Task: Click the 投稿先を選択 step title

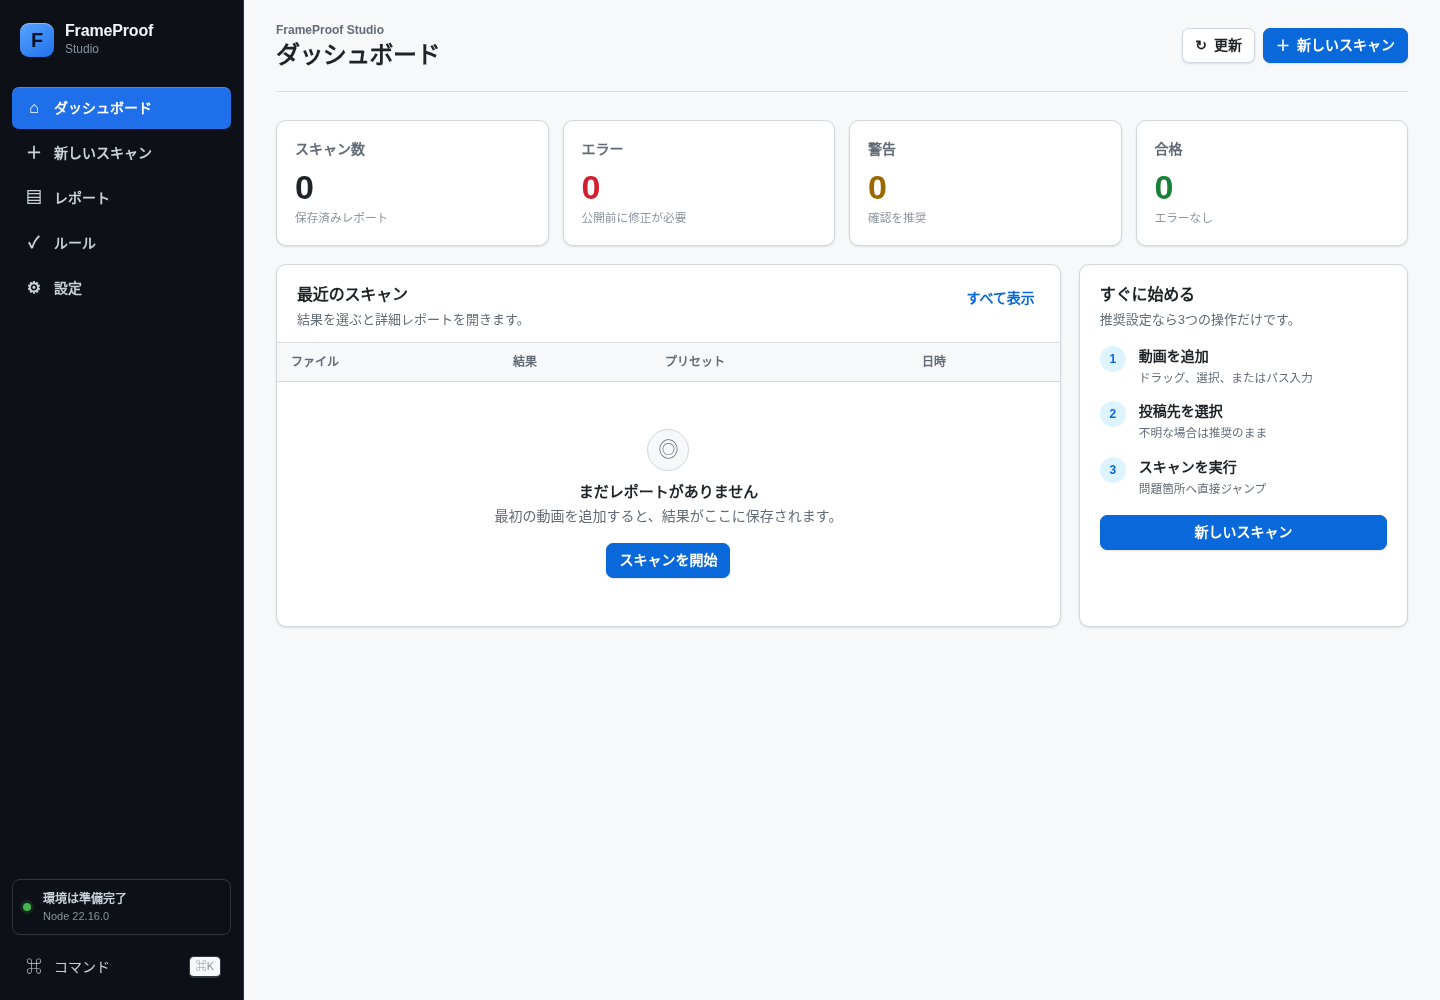Action: click(x=1181, y=412)
